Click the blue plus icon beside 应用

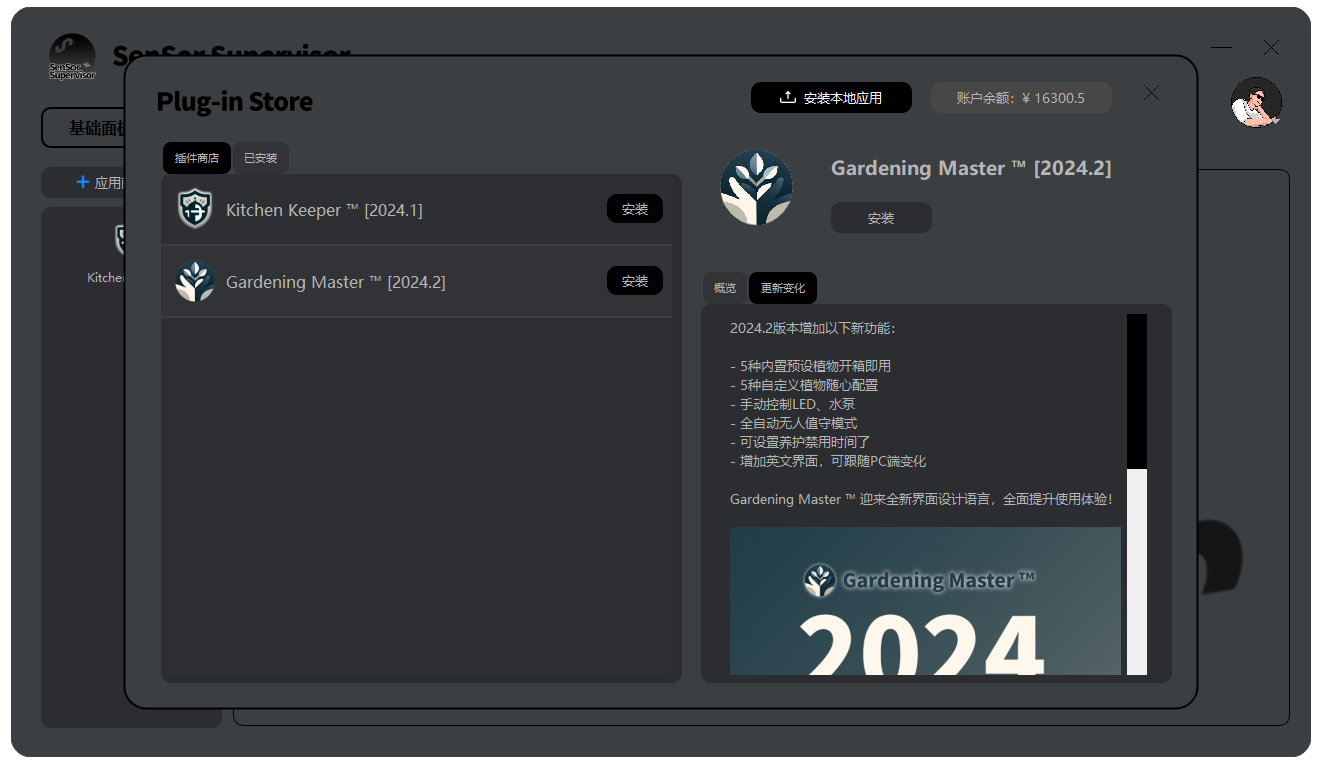pos(83,182)
